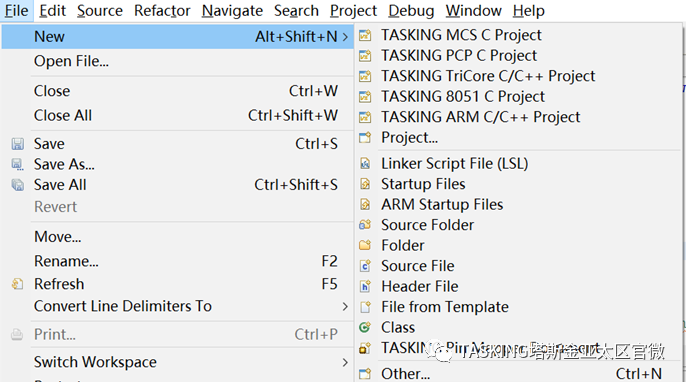The width and height of the screenshot is (686, 382).
Task: Create a new TASKING ARM C/C++ Project
Action: (x=518, y=117)
